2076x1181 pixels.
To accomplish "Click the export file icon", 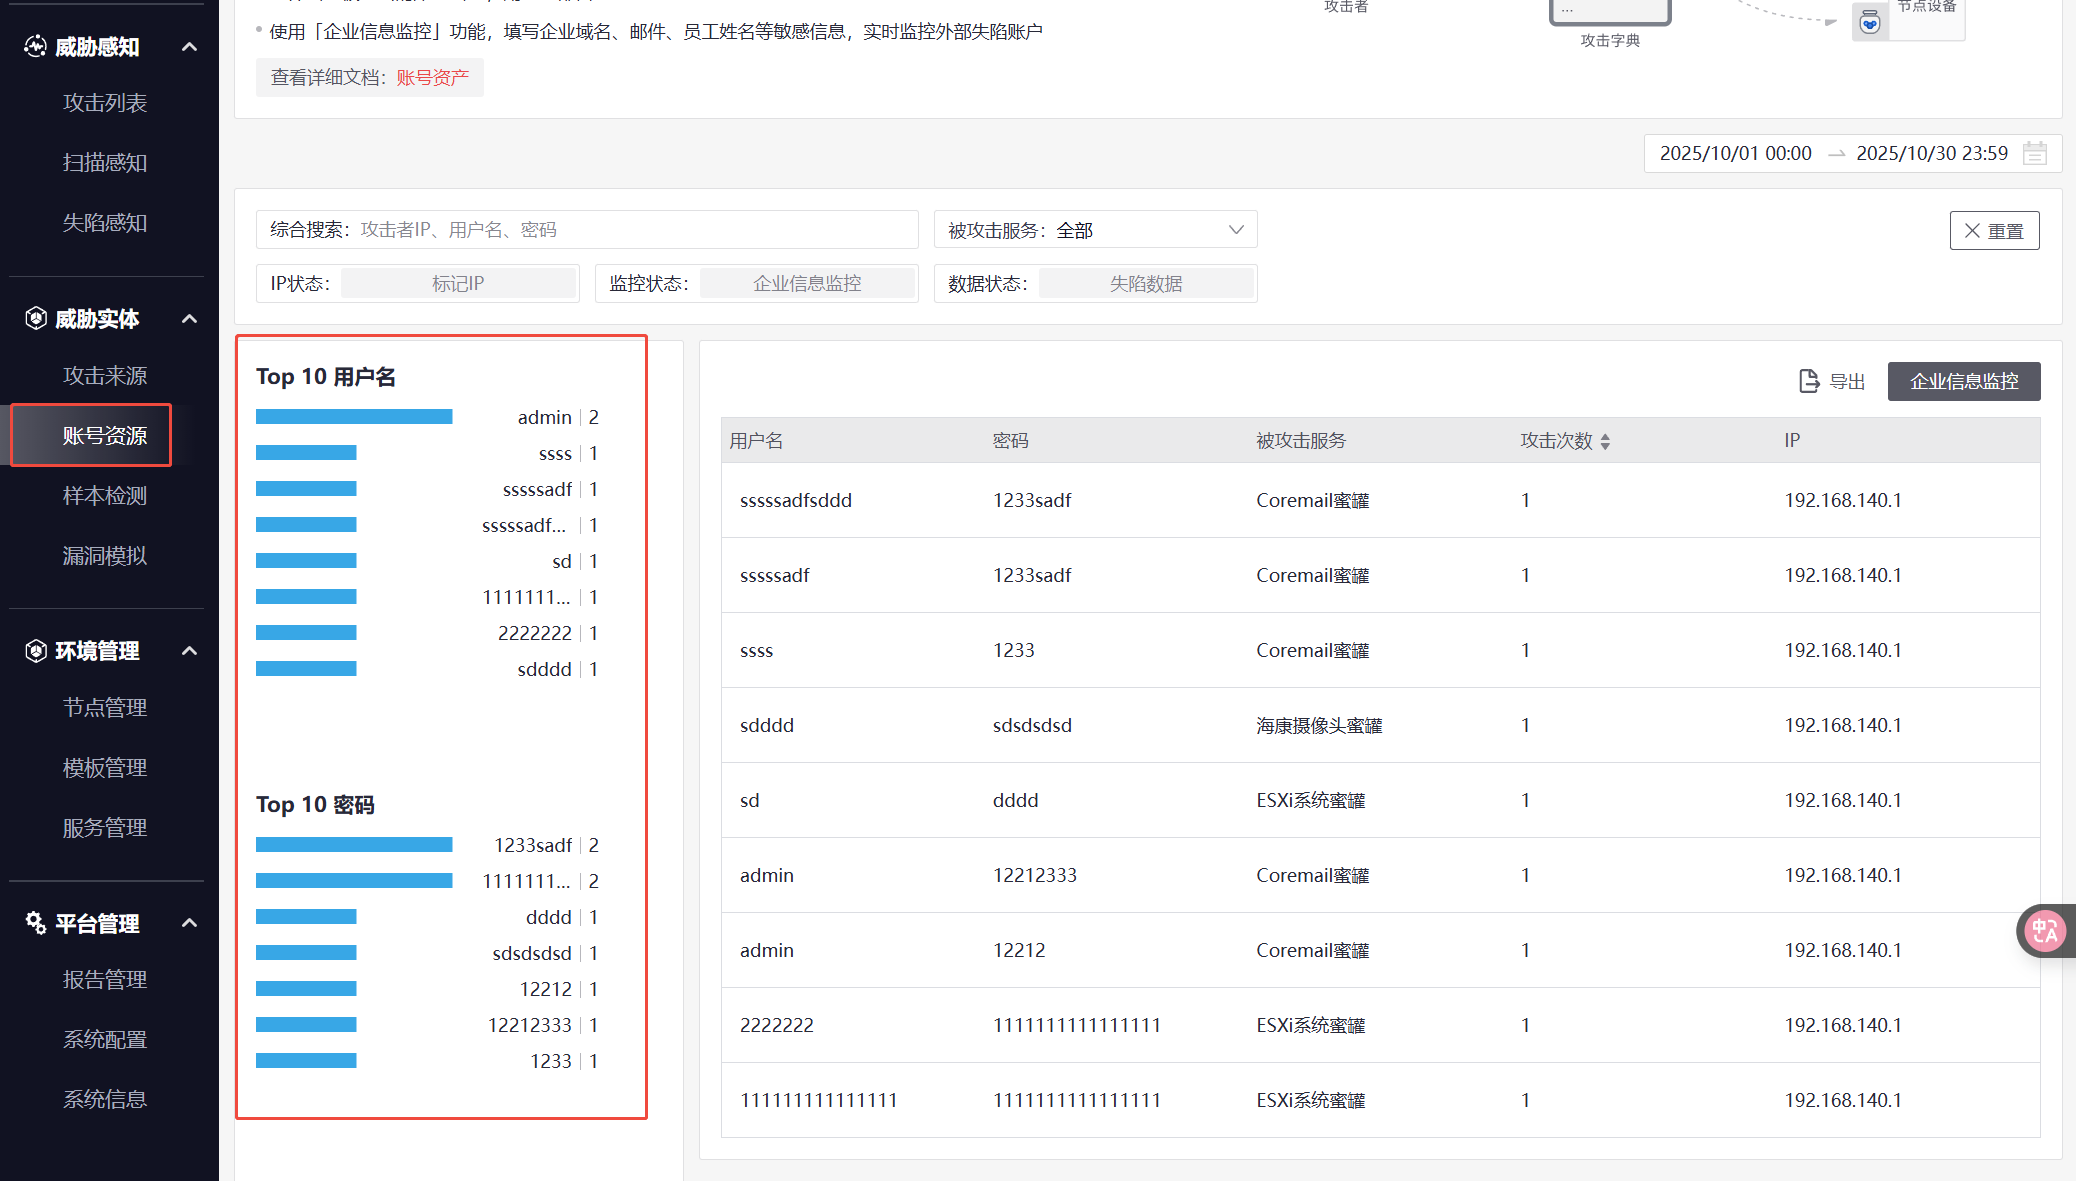I will pos(1808,381).
